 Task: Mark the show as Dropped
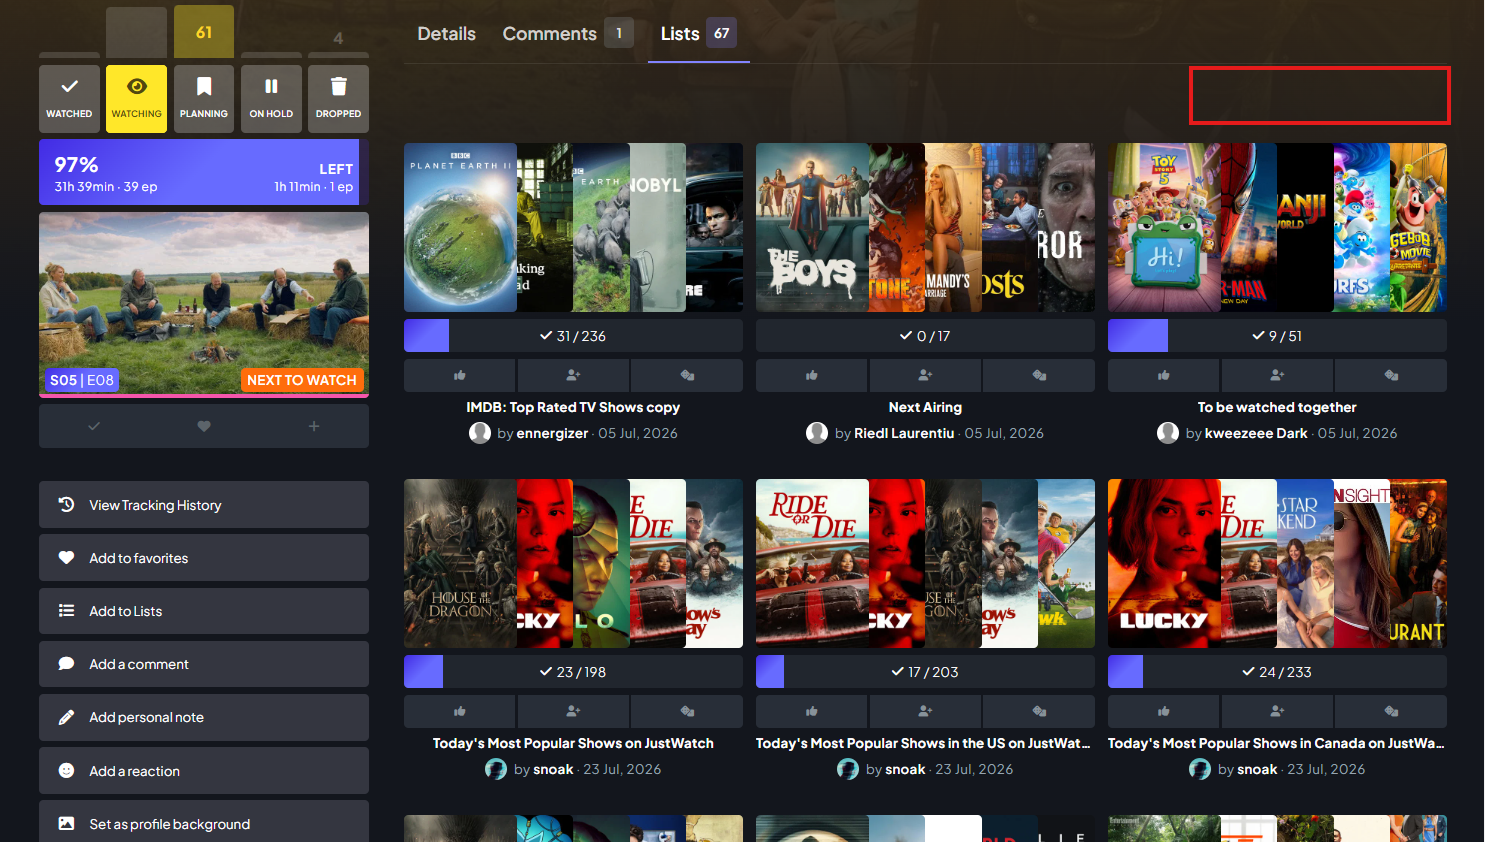click(x=339, y=99)
